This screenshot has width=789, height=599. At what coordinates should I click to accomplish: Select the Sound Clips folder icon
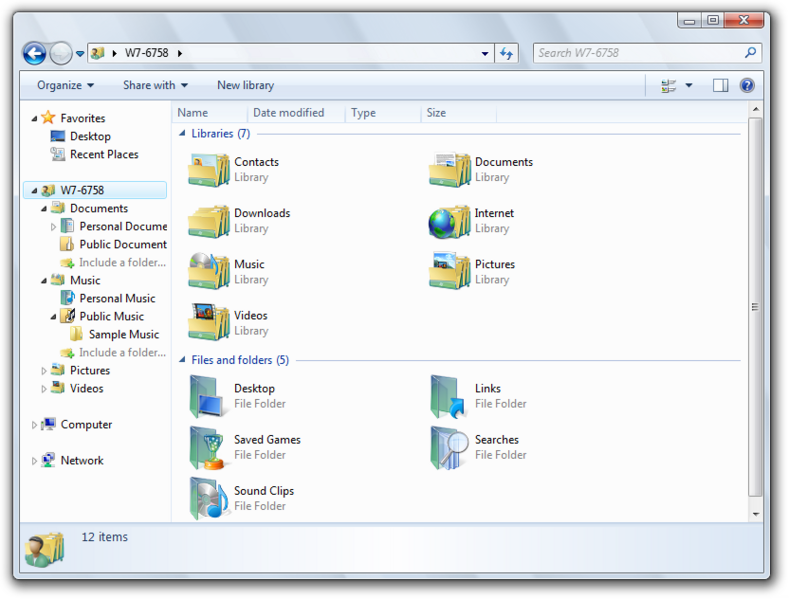tap(208, 498)
